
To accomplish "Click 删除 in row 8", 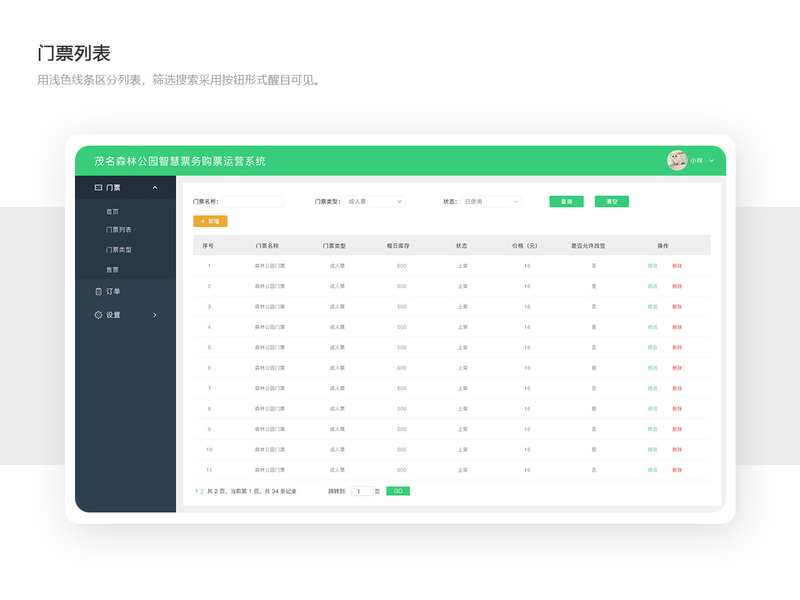I will (x=677, y=409).
